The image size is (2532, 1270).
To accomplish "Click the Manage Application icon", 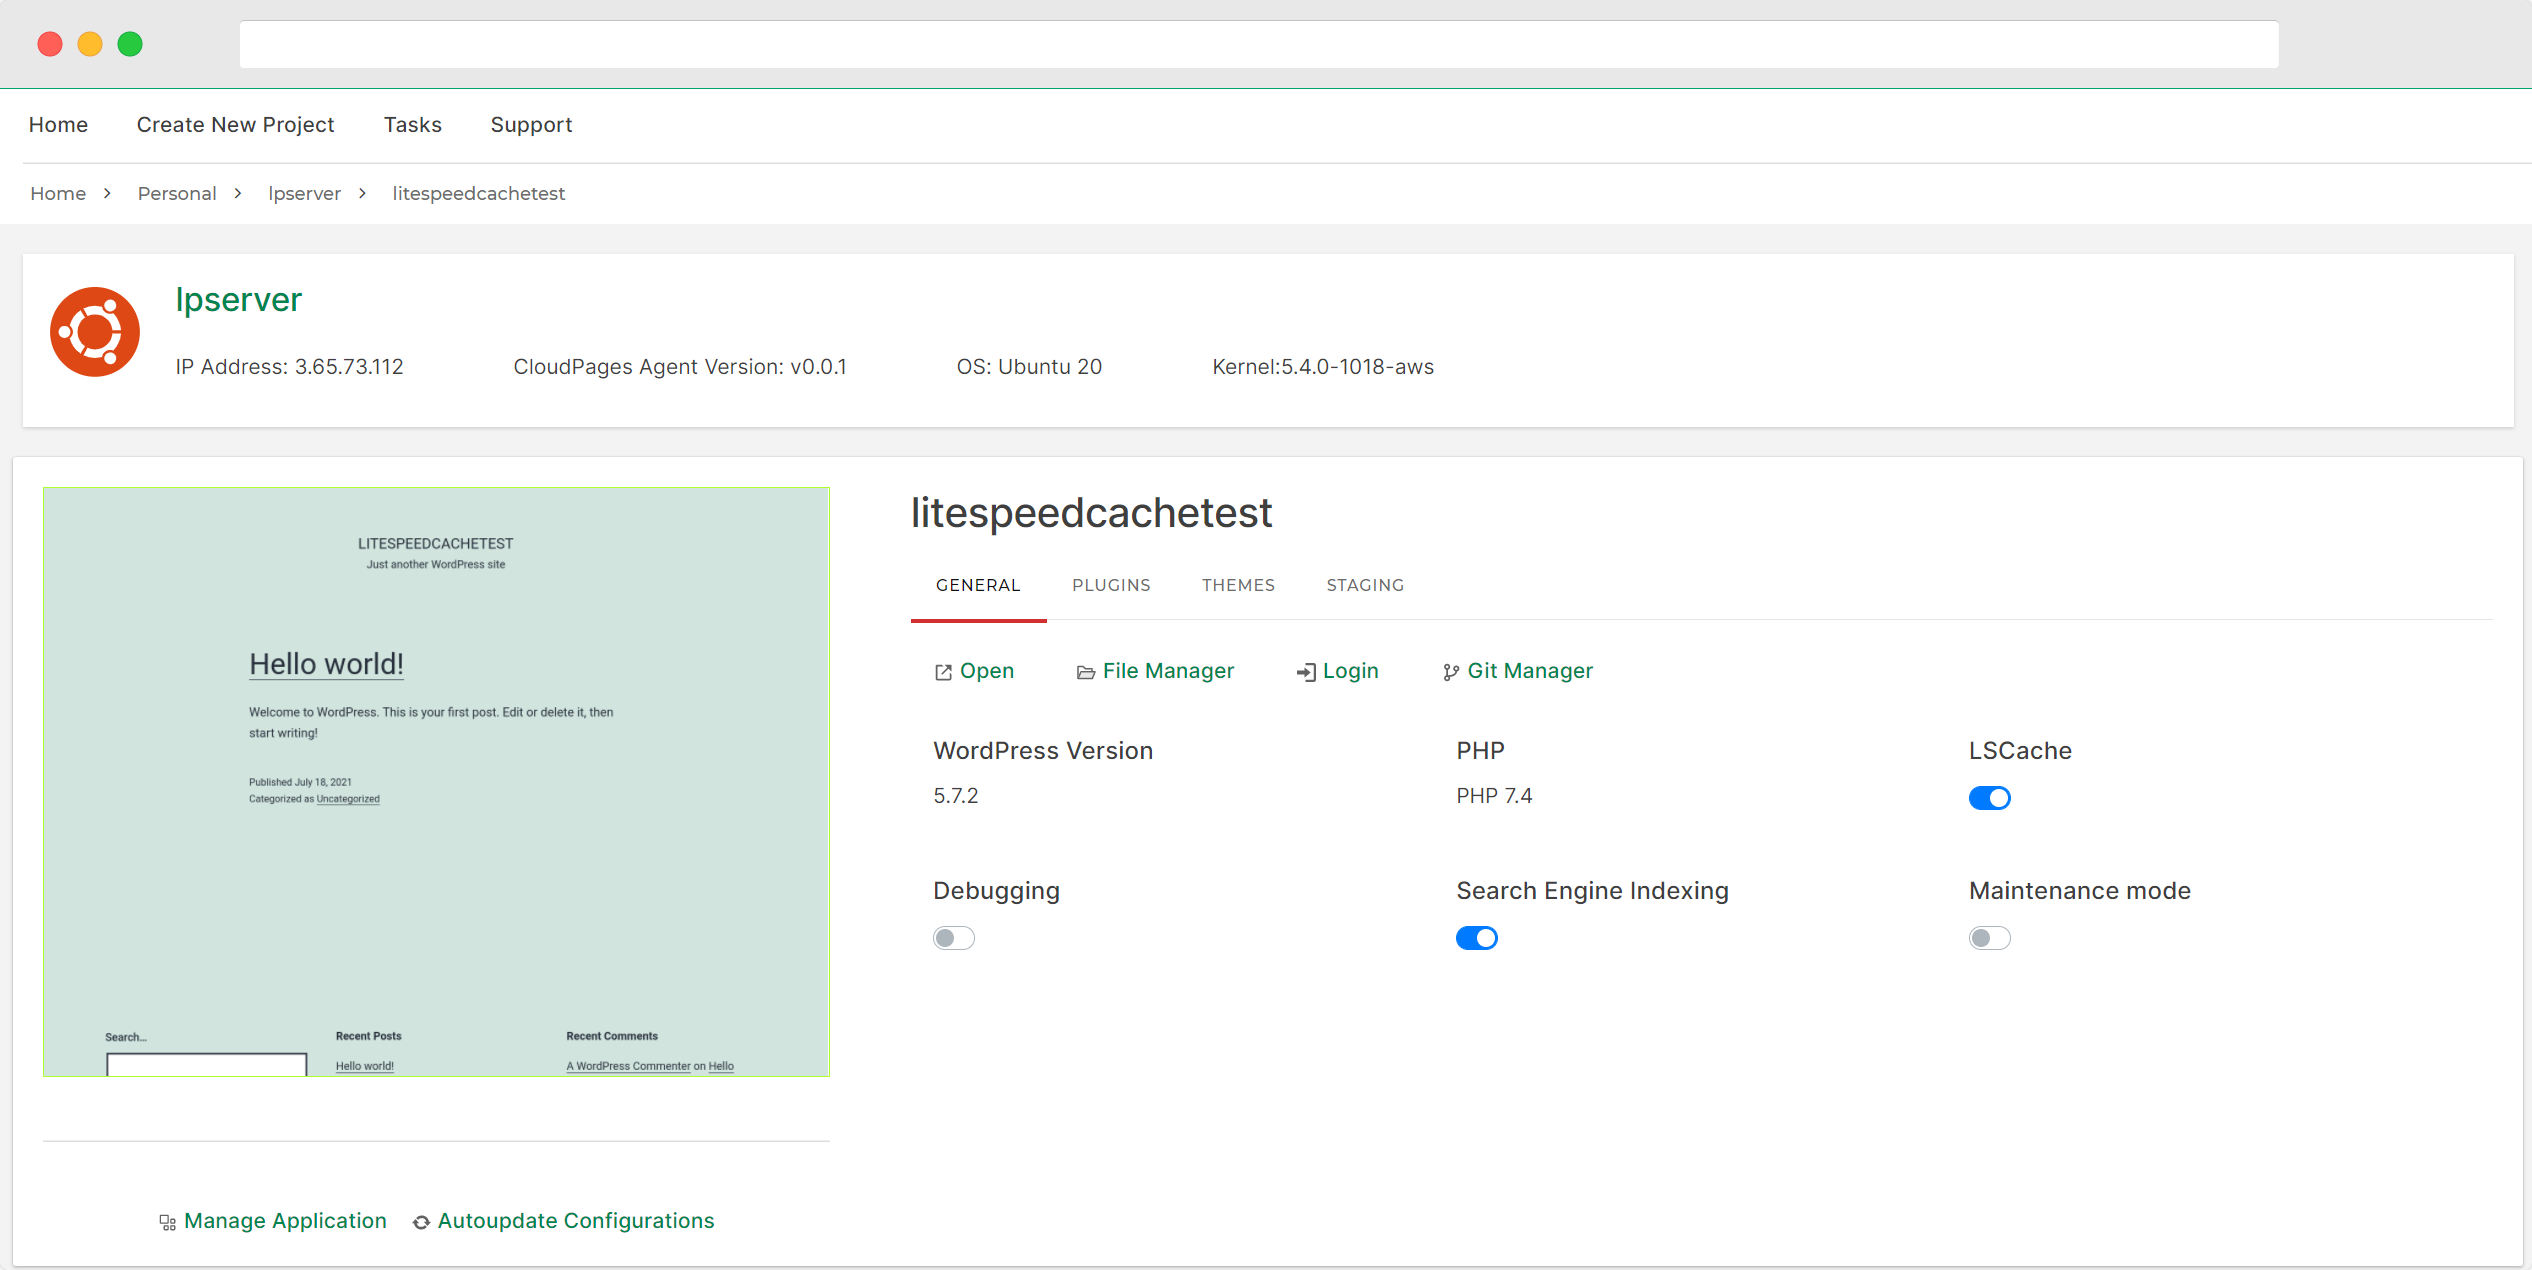I will pyautogui.click(x=168, y=1222).
